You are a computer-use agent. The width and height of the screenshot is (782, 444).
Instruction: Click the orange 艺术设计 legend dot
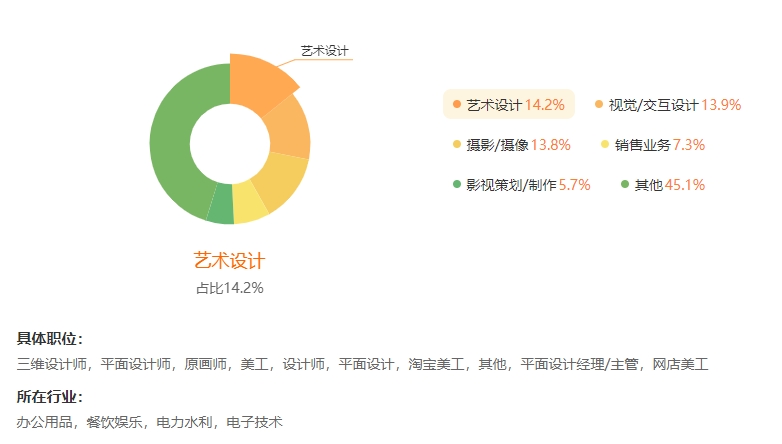point(457,104)
